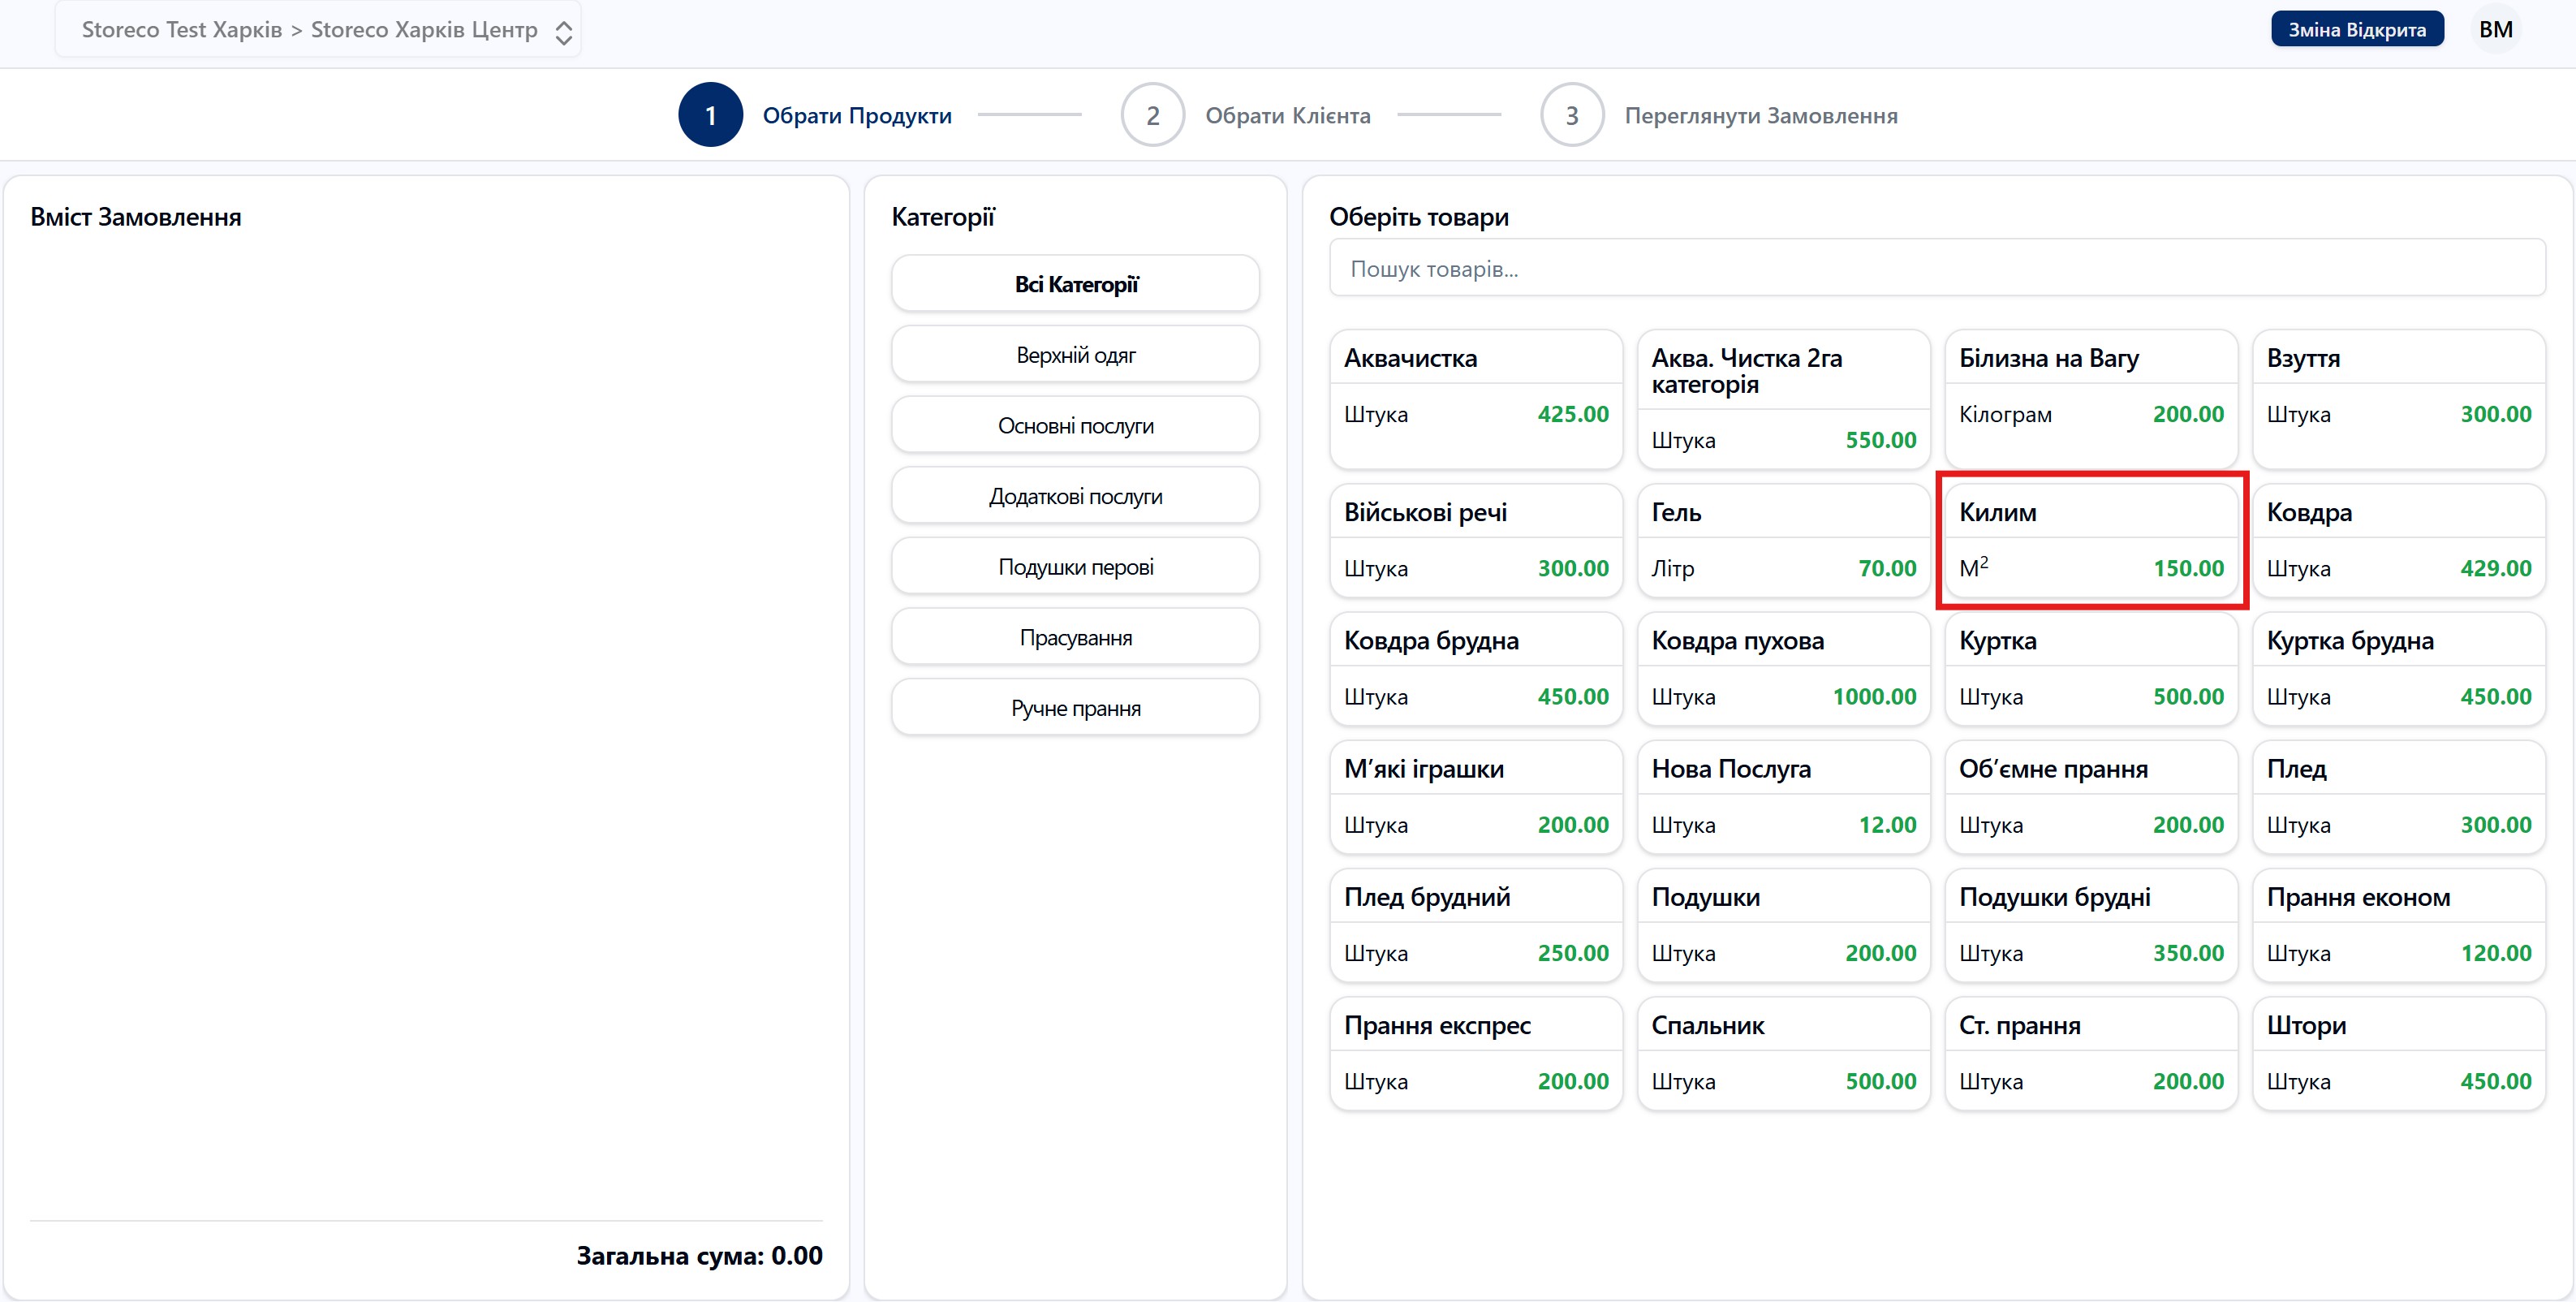Select 'Ручне прання' category
The image size is (2576, 1302).
pyautogui.click(x=1075, y=708)
